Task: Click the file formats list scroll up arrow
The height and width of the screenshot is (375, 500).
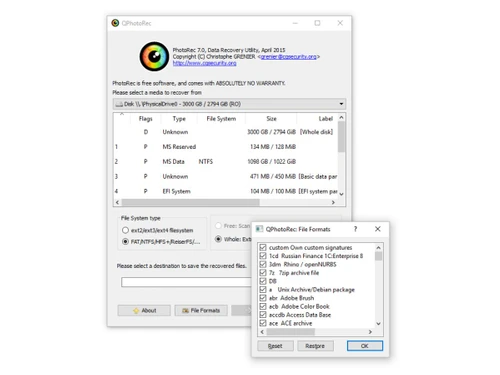Action: coord(378,248)
